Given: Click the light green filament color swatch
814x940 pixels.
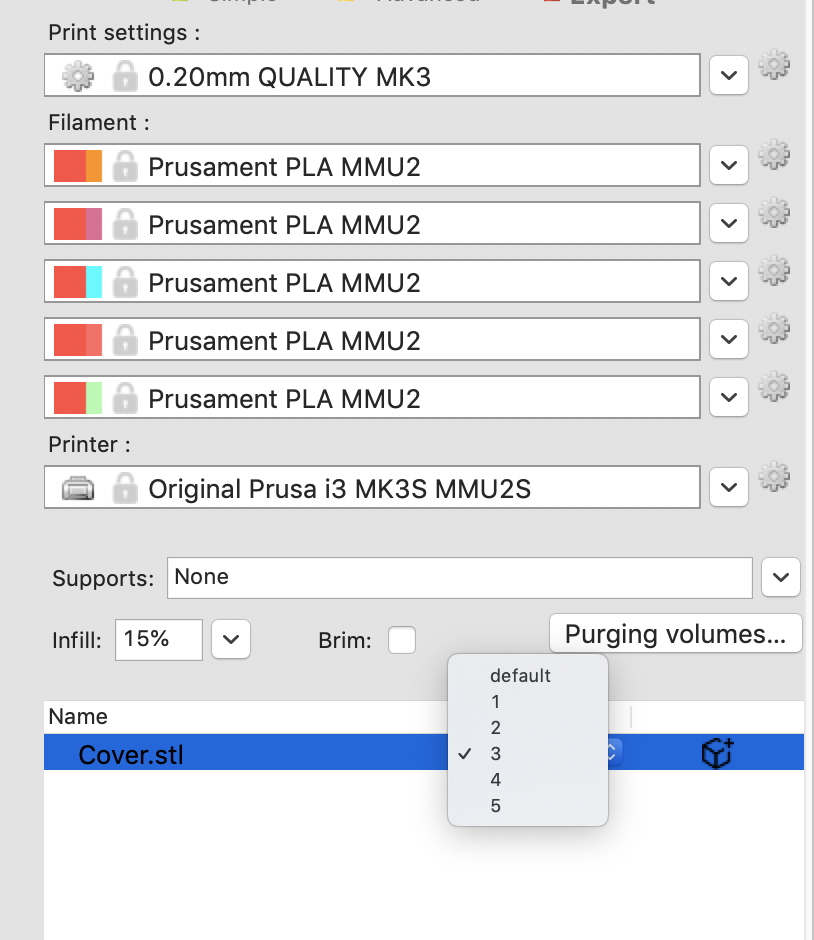Looking at the screenshot, I should tap(78, 398).
